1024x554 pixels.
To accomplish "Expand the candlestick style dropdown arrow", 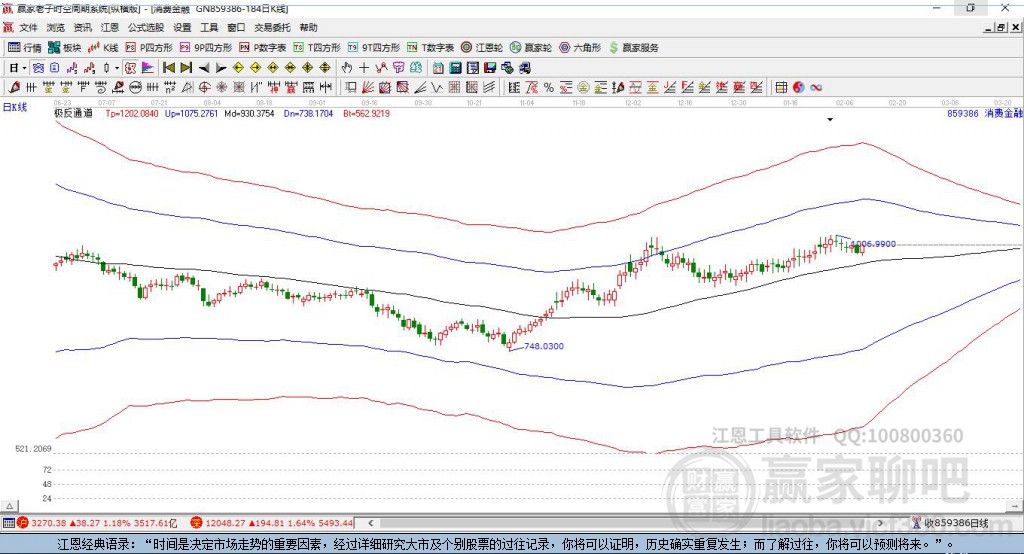I will coord(117,68).
